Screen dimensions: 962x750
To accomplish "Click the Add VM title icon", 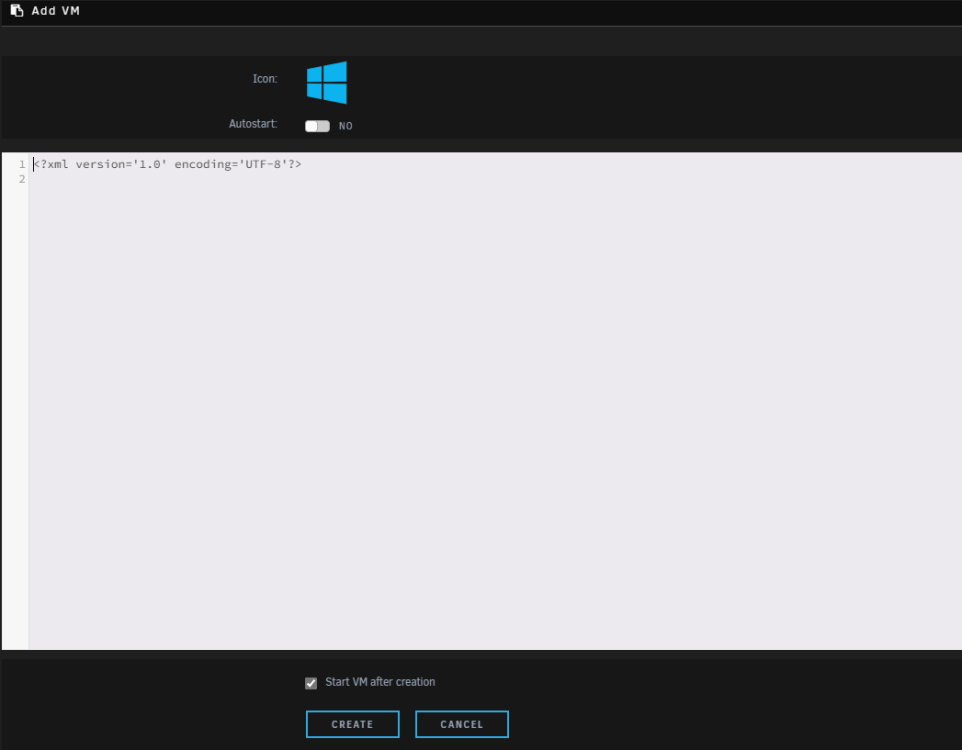I will click(x=17, y=10).
